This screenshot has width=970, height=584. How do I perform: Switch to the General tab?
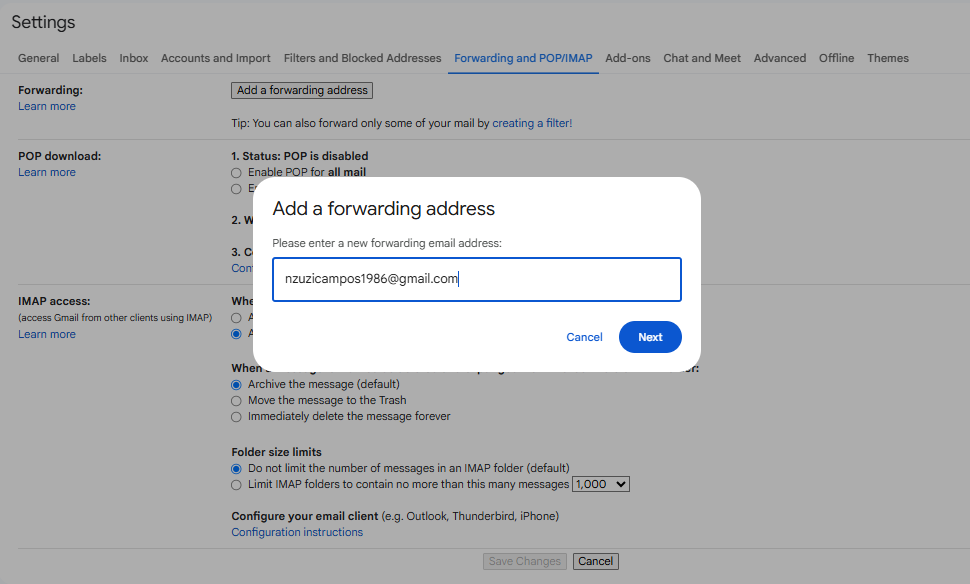[x=38, y=58]
